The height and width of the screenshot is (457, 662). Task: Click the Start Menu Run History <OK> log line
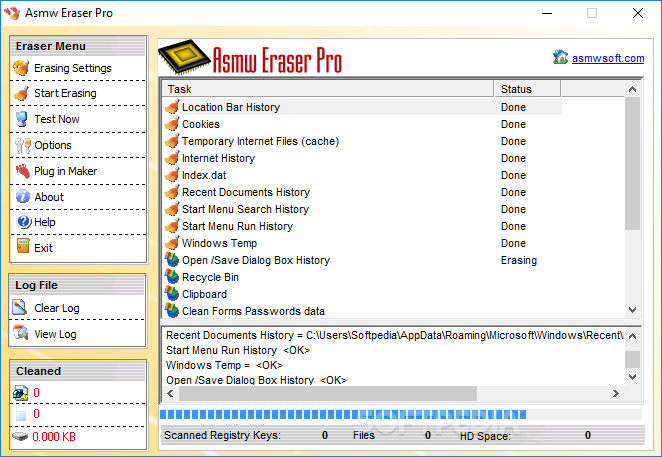click(x=238, y=350)
